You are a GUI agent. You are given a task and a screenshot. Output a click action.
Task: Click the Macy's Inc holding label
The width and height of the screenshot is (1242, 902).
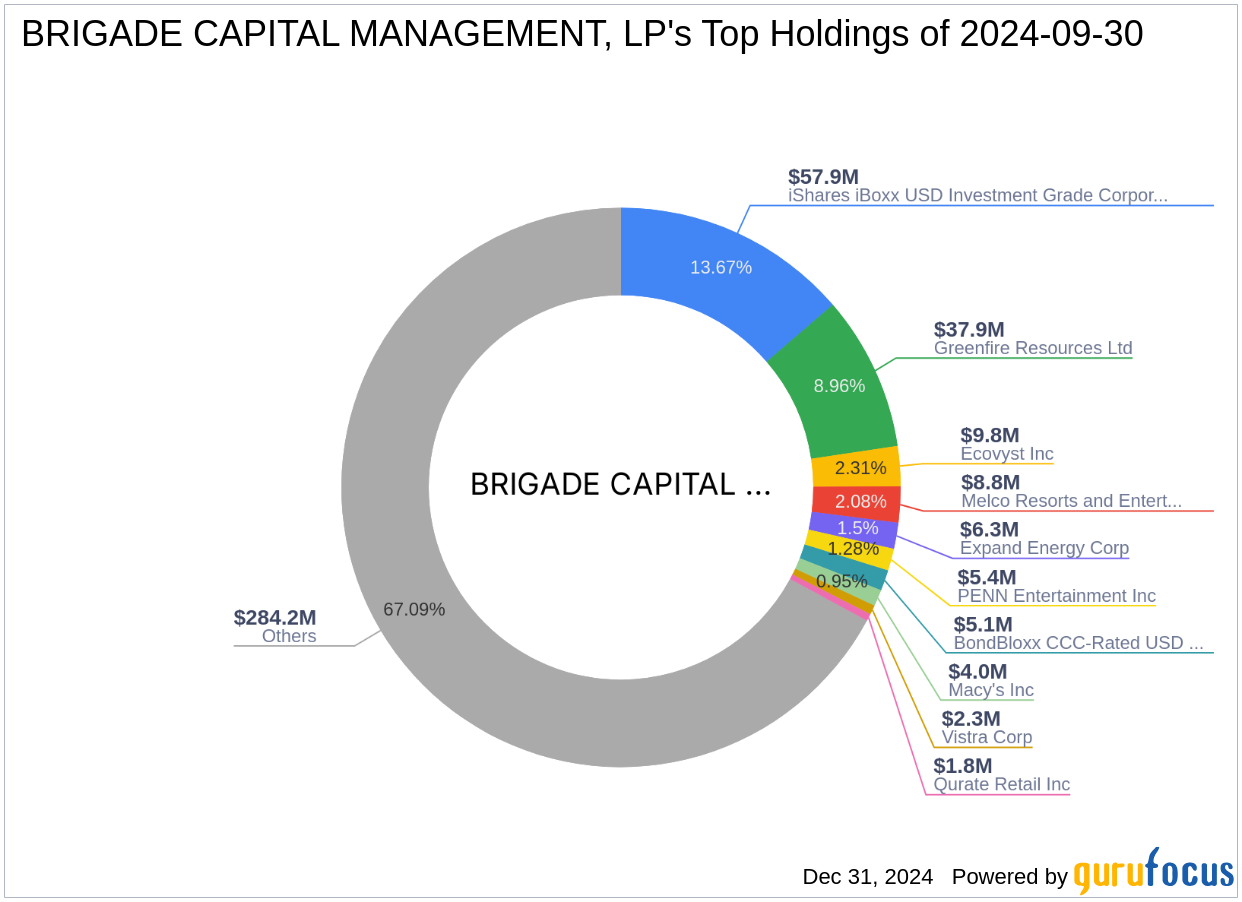point(991,690)
